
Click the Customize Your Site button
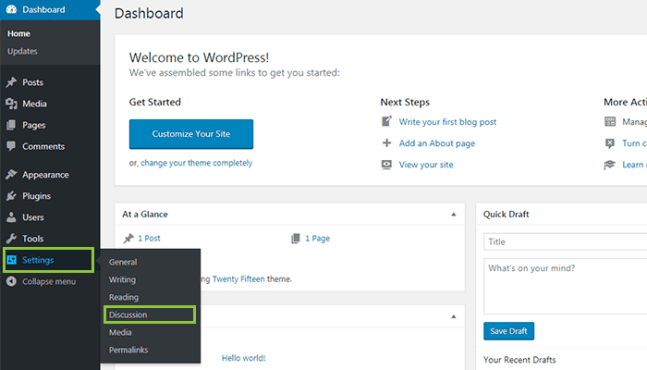pyautogui.click(x=191, y=134)
